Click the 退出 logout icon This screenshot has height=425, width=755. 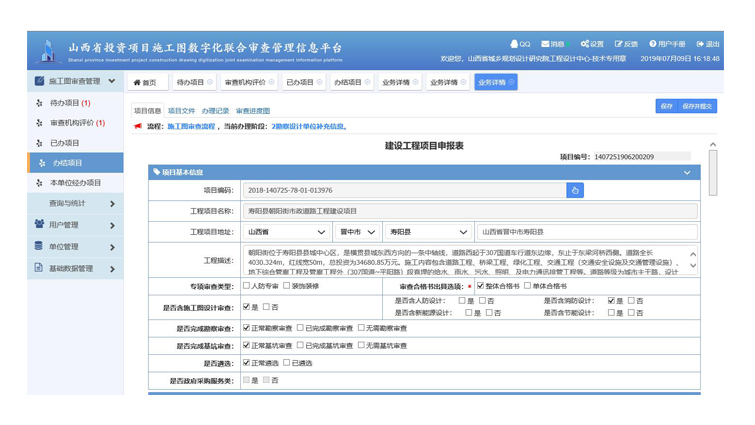point(700,44)
